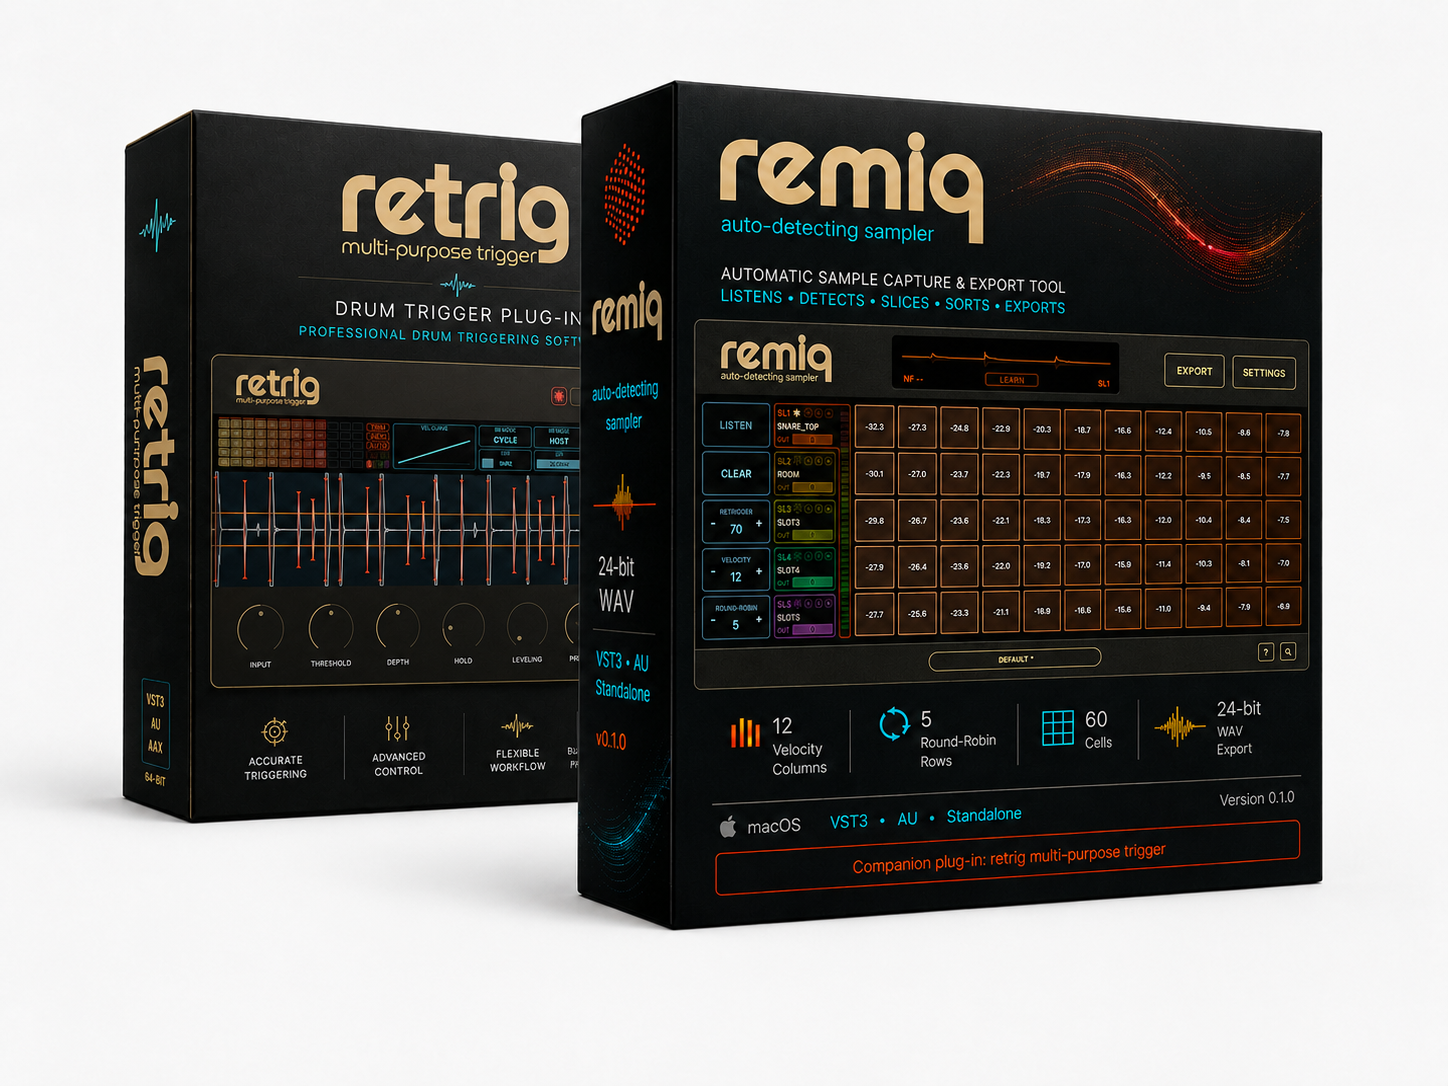Screen dimensions: 1448x1086
Task: Click the Advanced Control faders icon
Action: coord(397,728)
